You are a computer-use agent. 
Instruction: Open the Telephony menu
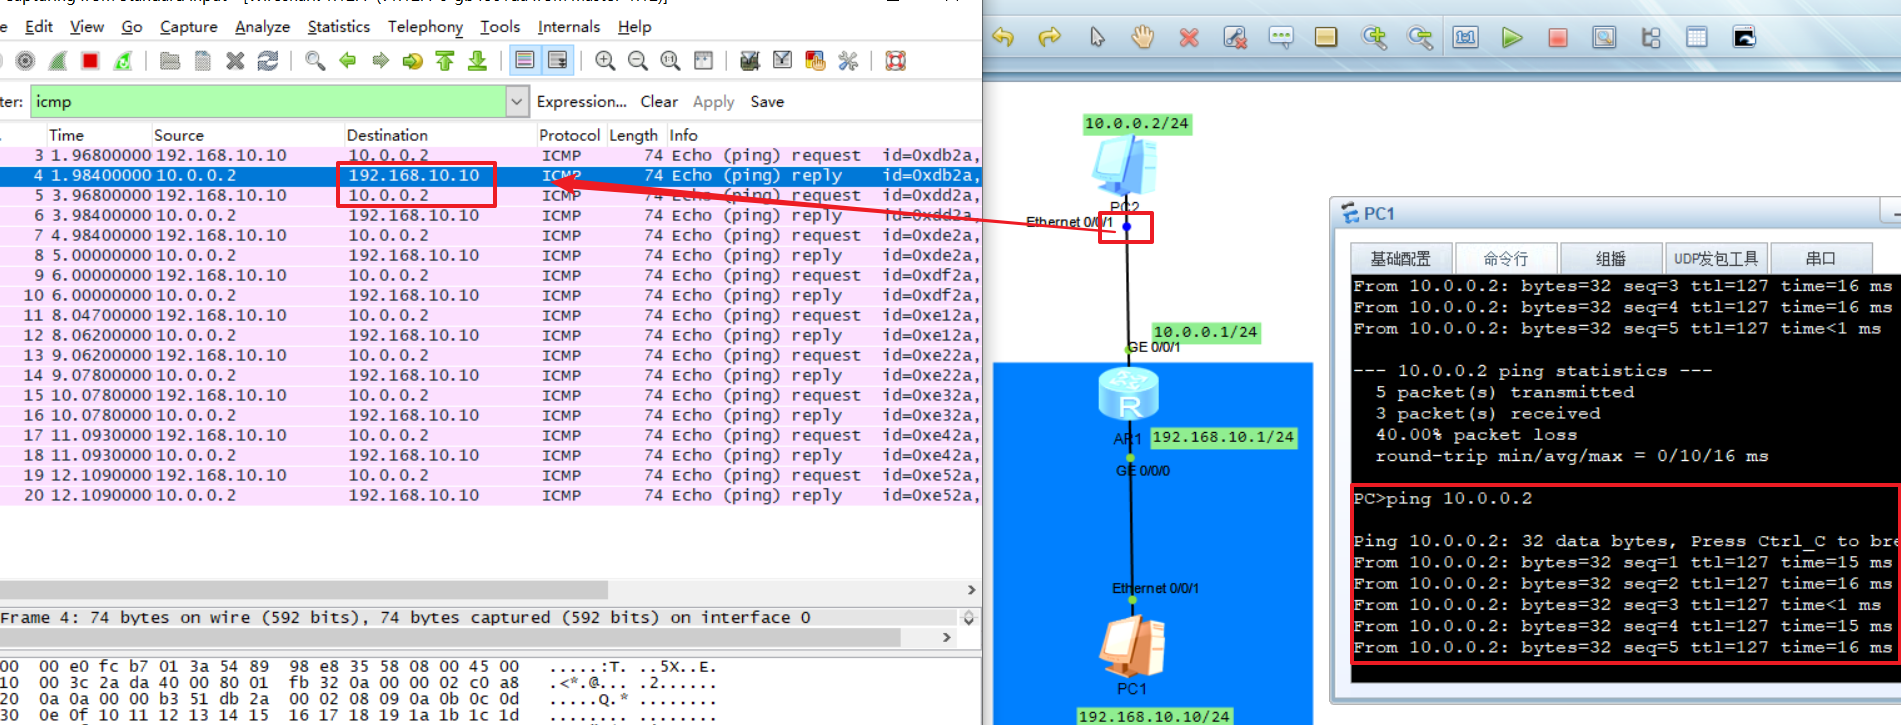click(425, 26)
